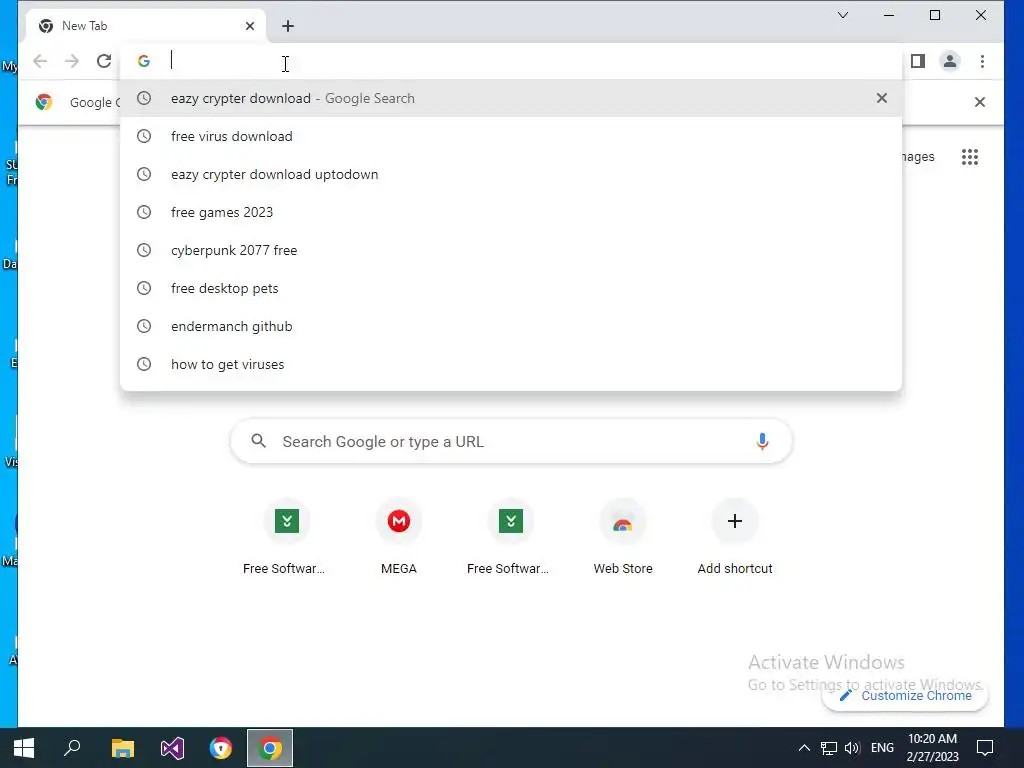Open the Chrome side panel icon
This screenshot has width=1024, height=768.
click(918, 61)
